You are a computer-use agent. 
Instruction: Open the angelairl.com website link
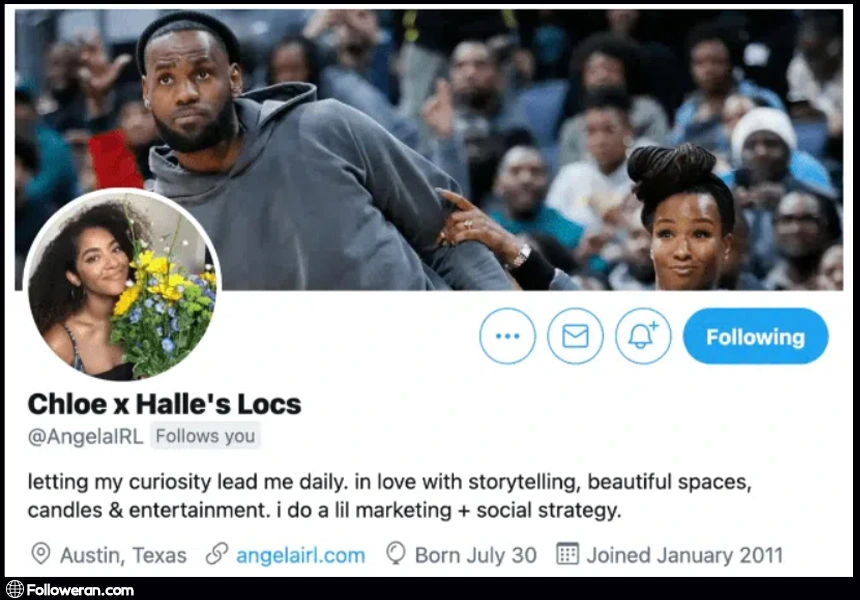301,555
